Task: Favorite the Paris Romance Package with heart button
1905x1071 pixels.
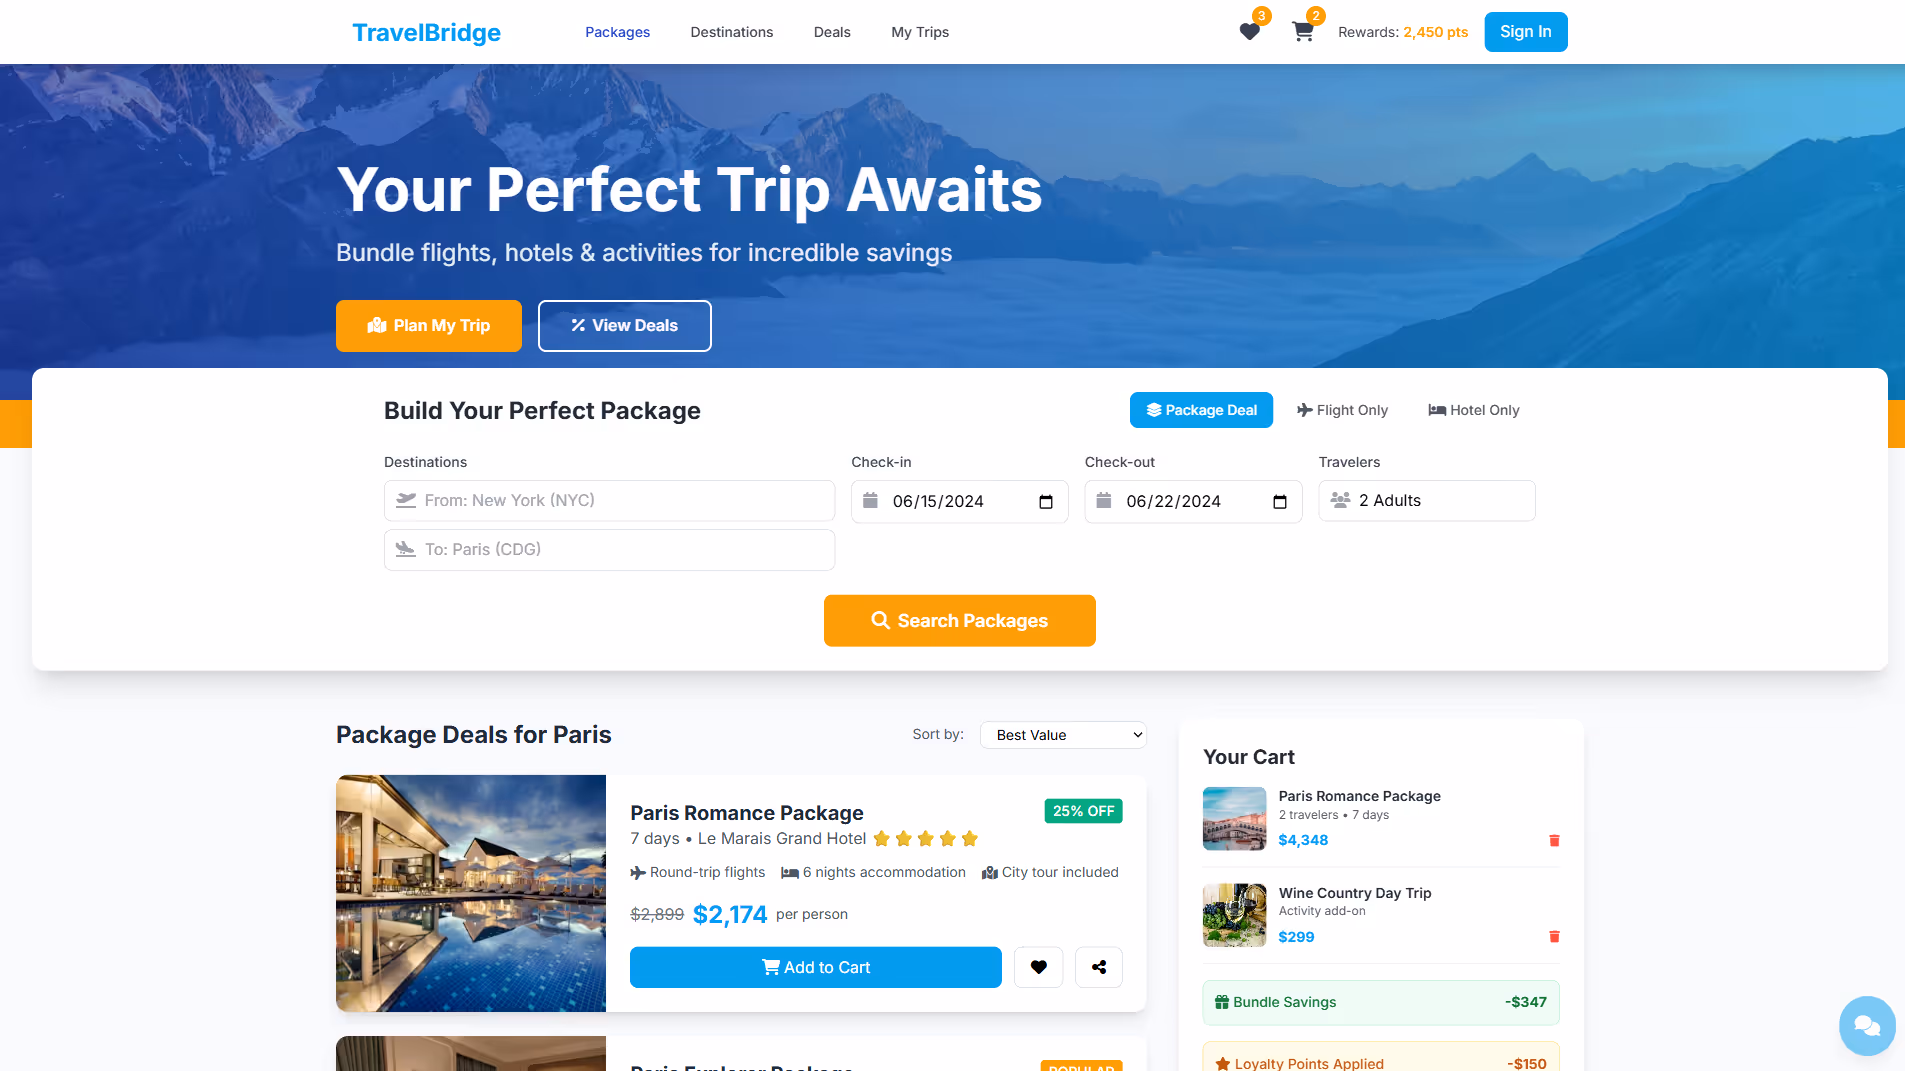Action: click(x=1038, y=967)
